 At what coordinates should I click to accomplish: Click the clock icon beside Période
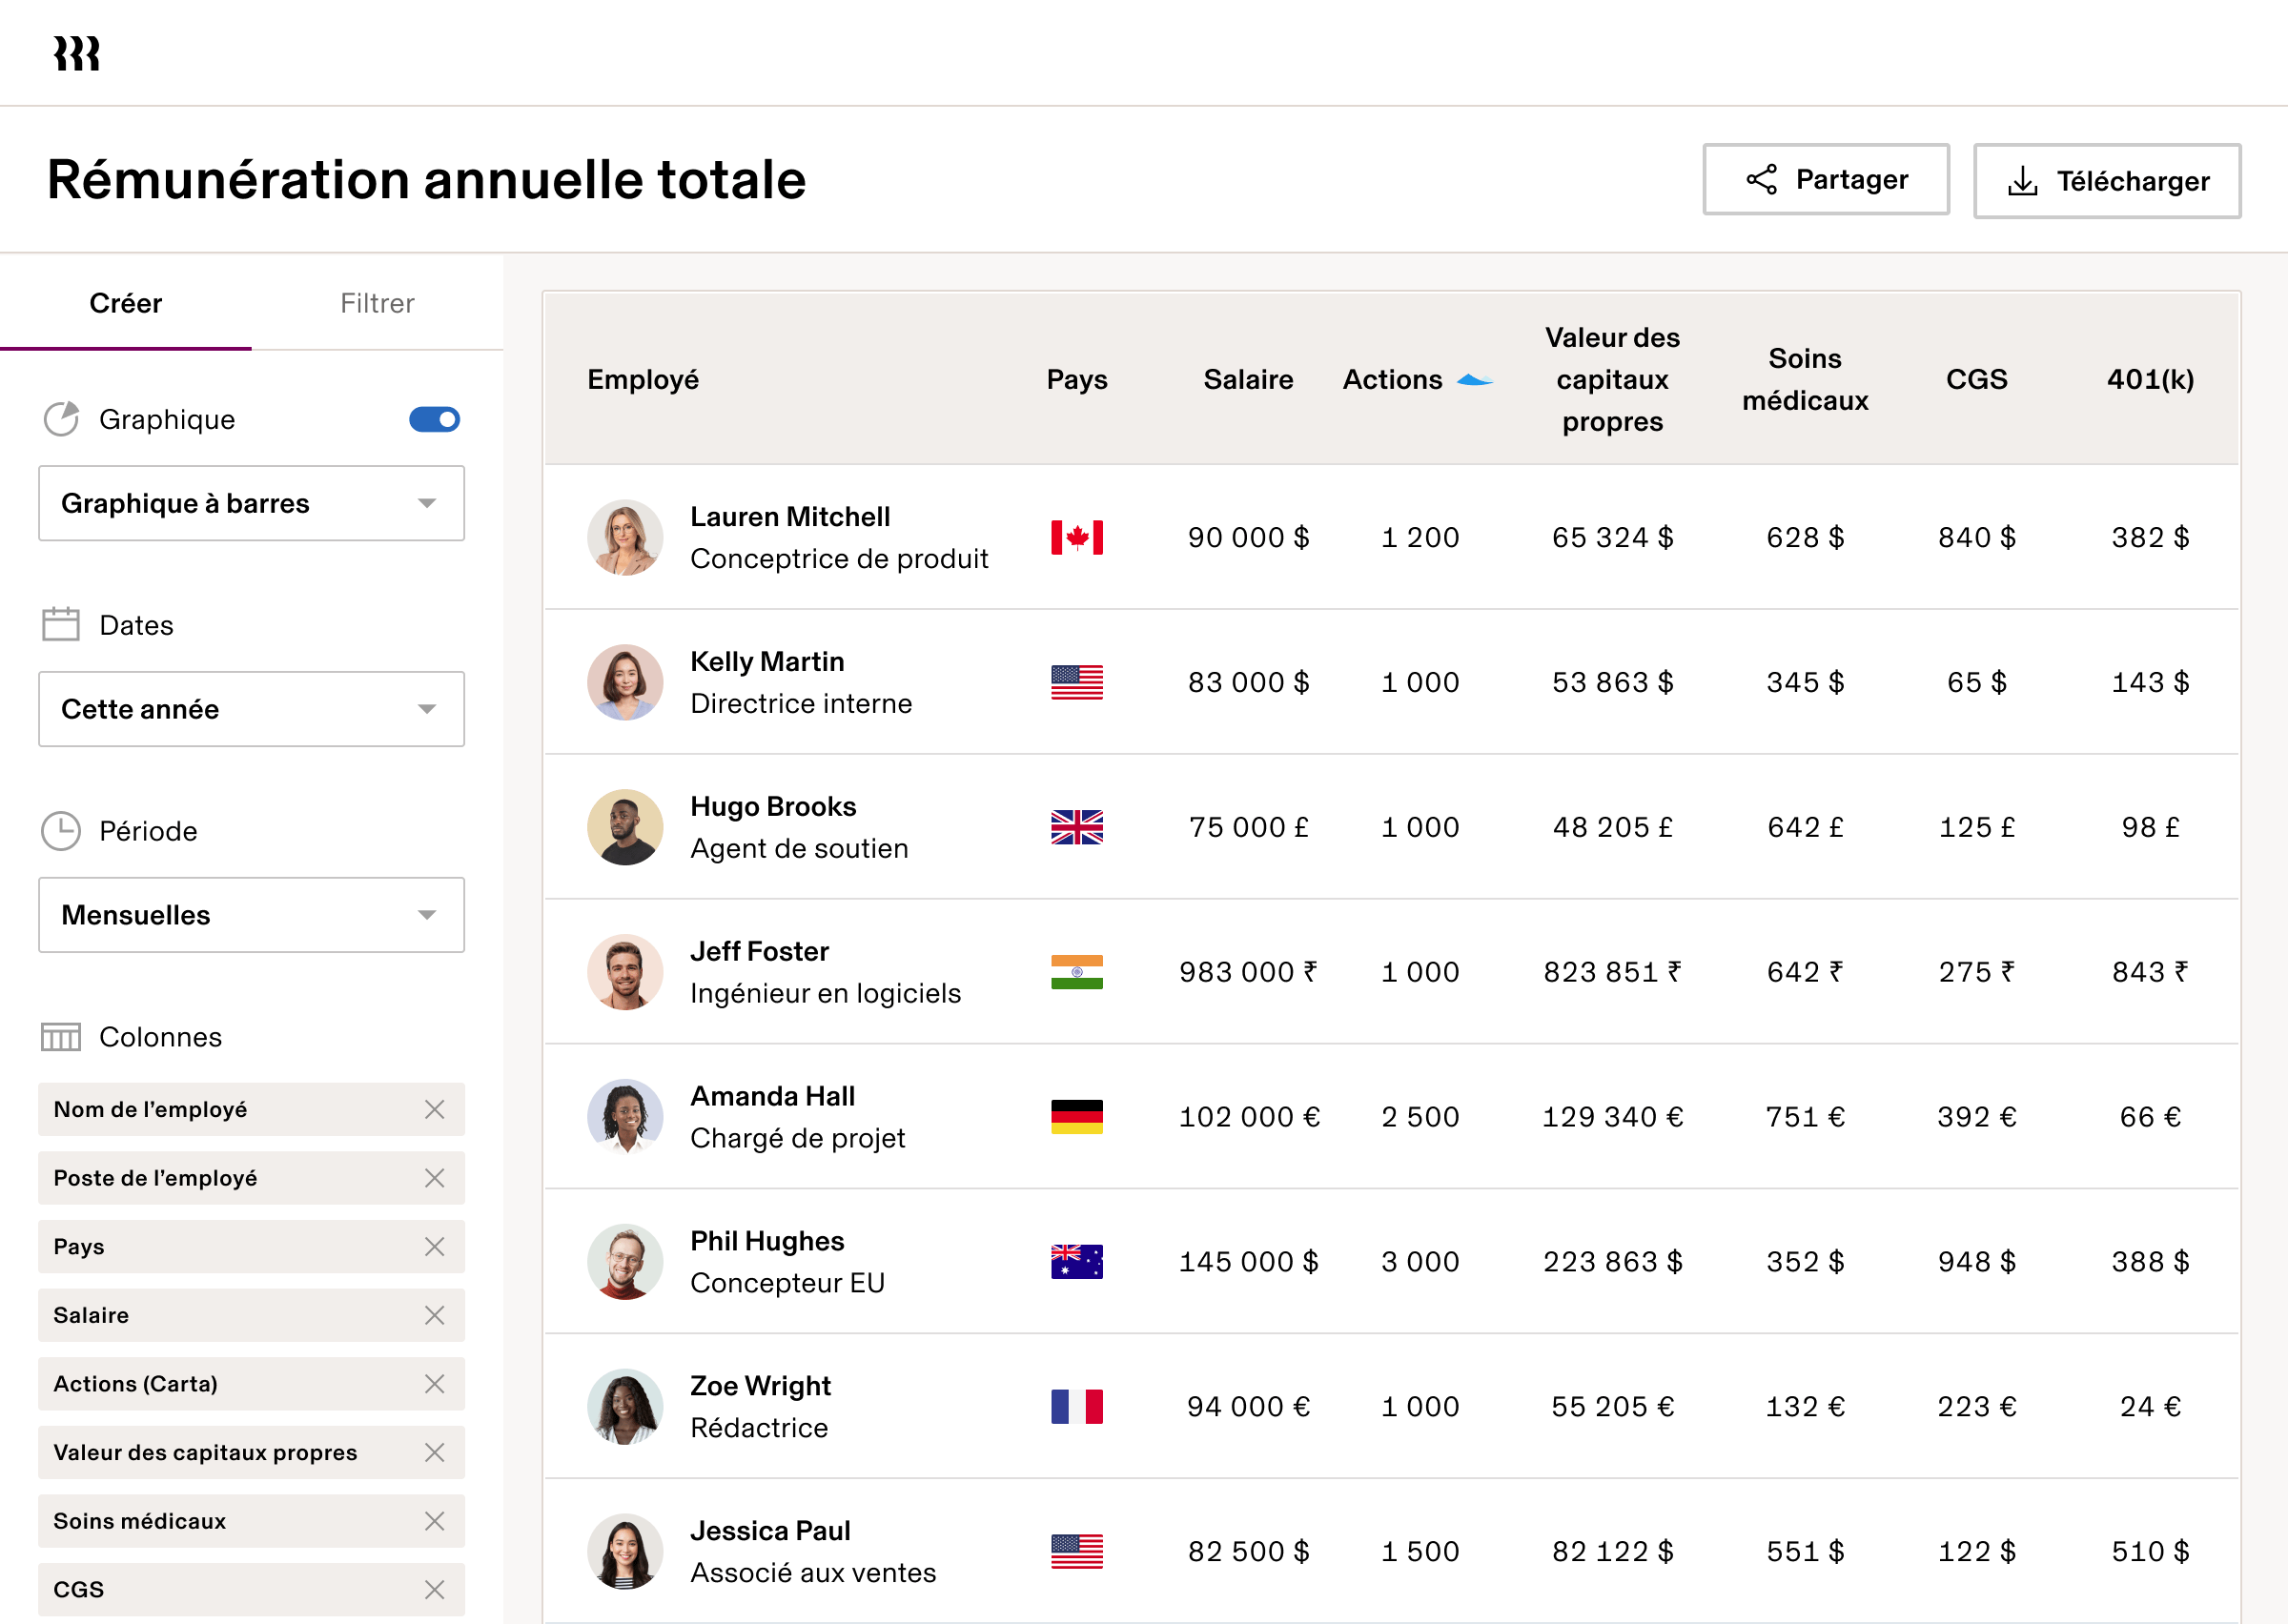tap(61, 831)
